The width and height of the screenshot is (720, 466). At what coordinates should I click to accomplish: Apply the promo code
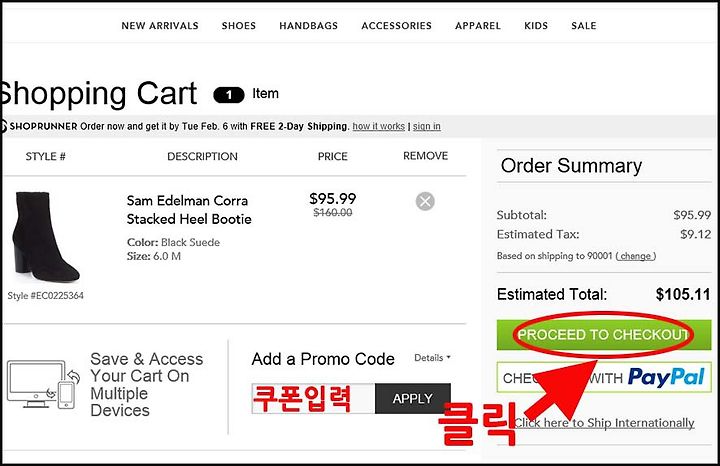click(412, 399)
